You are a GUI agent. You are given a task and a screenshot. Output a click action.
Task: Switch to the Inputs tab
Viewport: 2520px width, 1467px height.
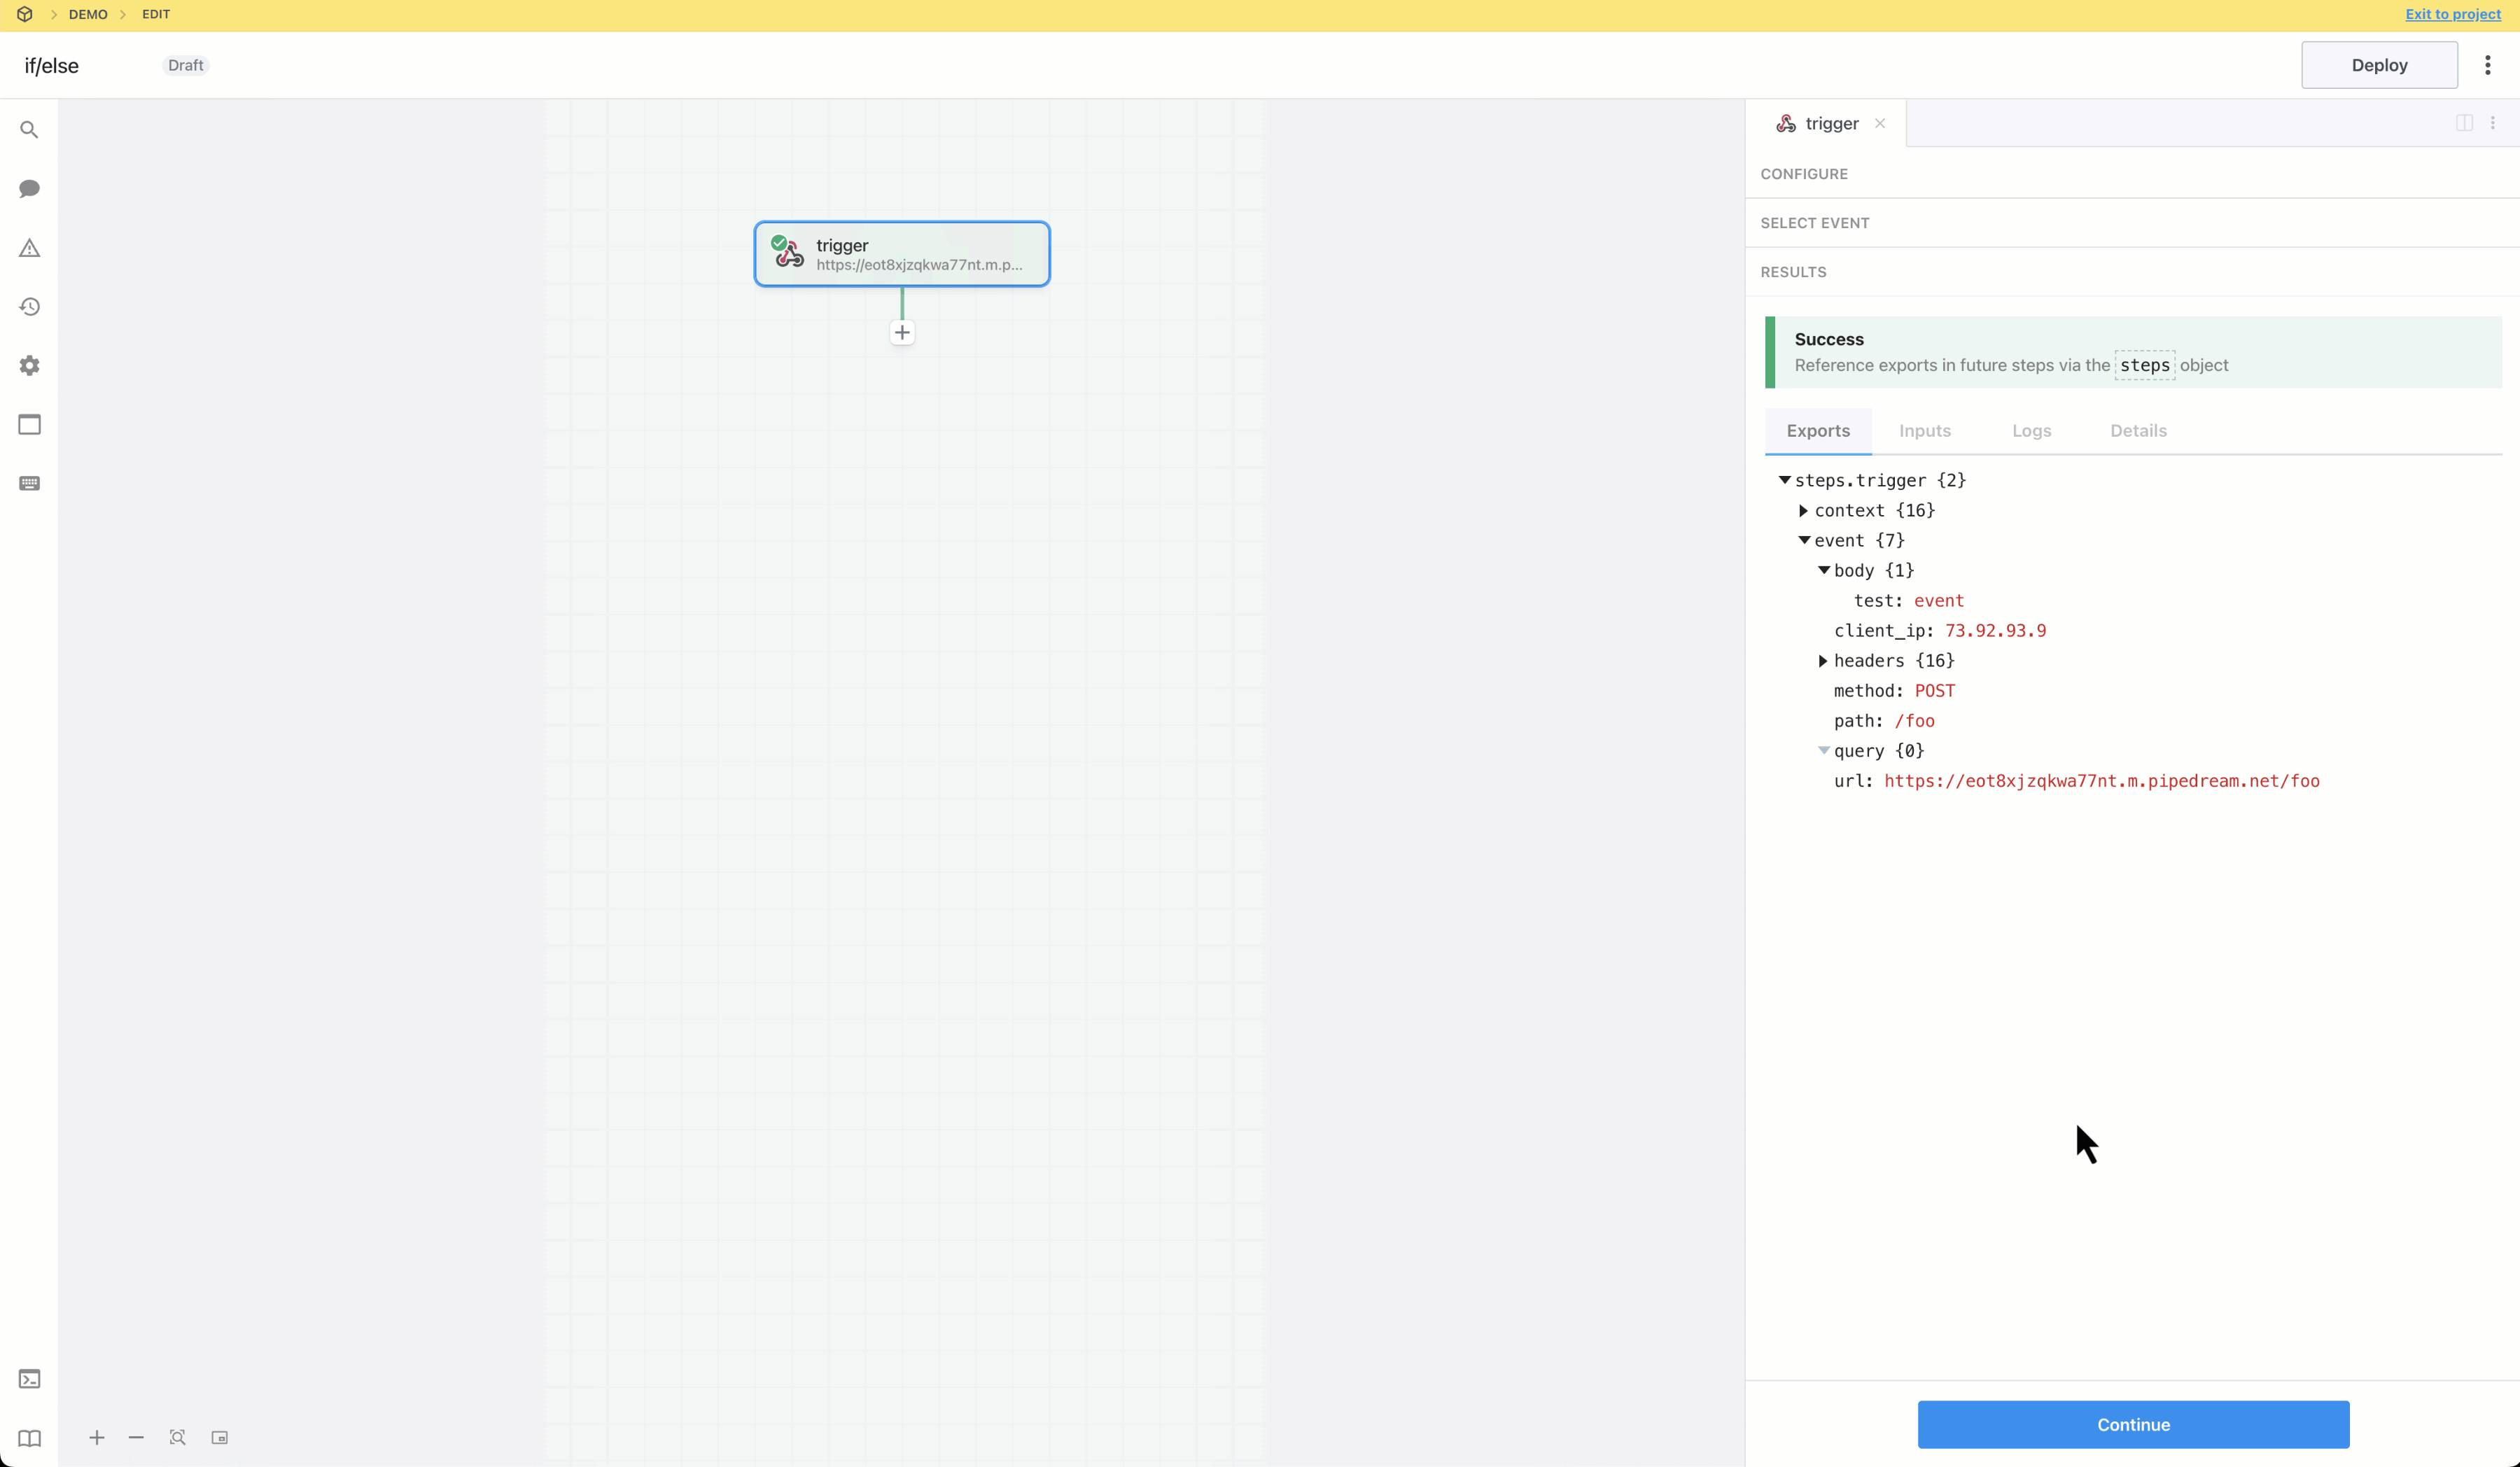(1924, 431)
